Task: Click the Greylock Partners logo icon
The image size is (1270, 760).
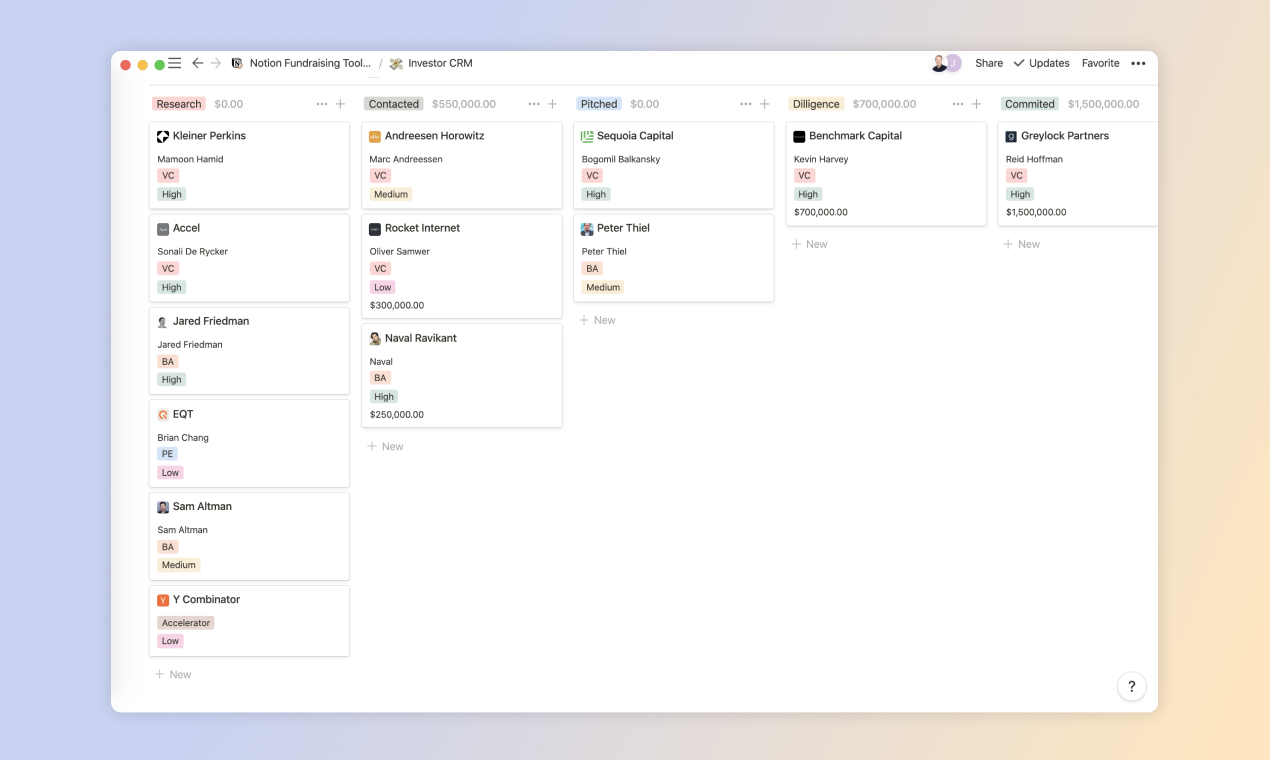Action: [1011, 136]
